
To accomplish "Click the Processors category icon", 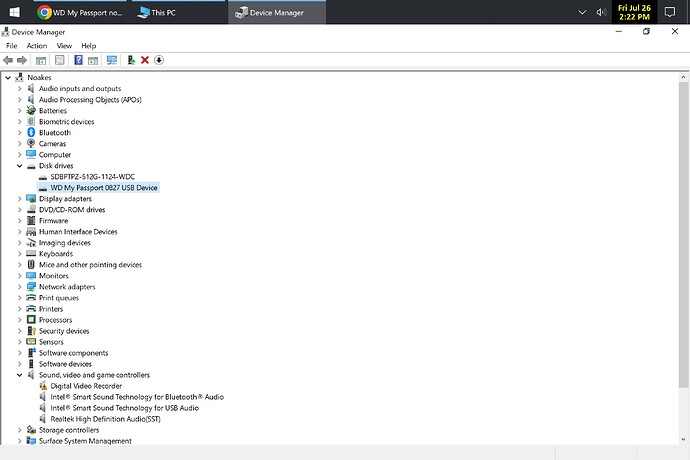I will coord(31,320).
